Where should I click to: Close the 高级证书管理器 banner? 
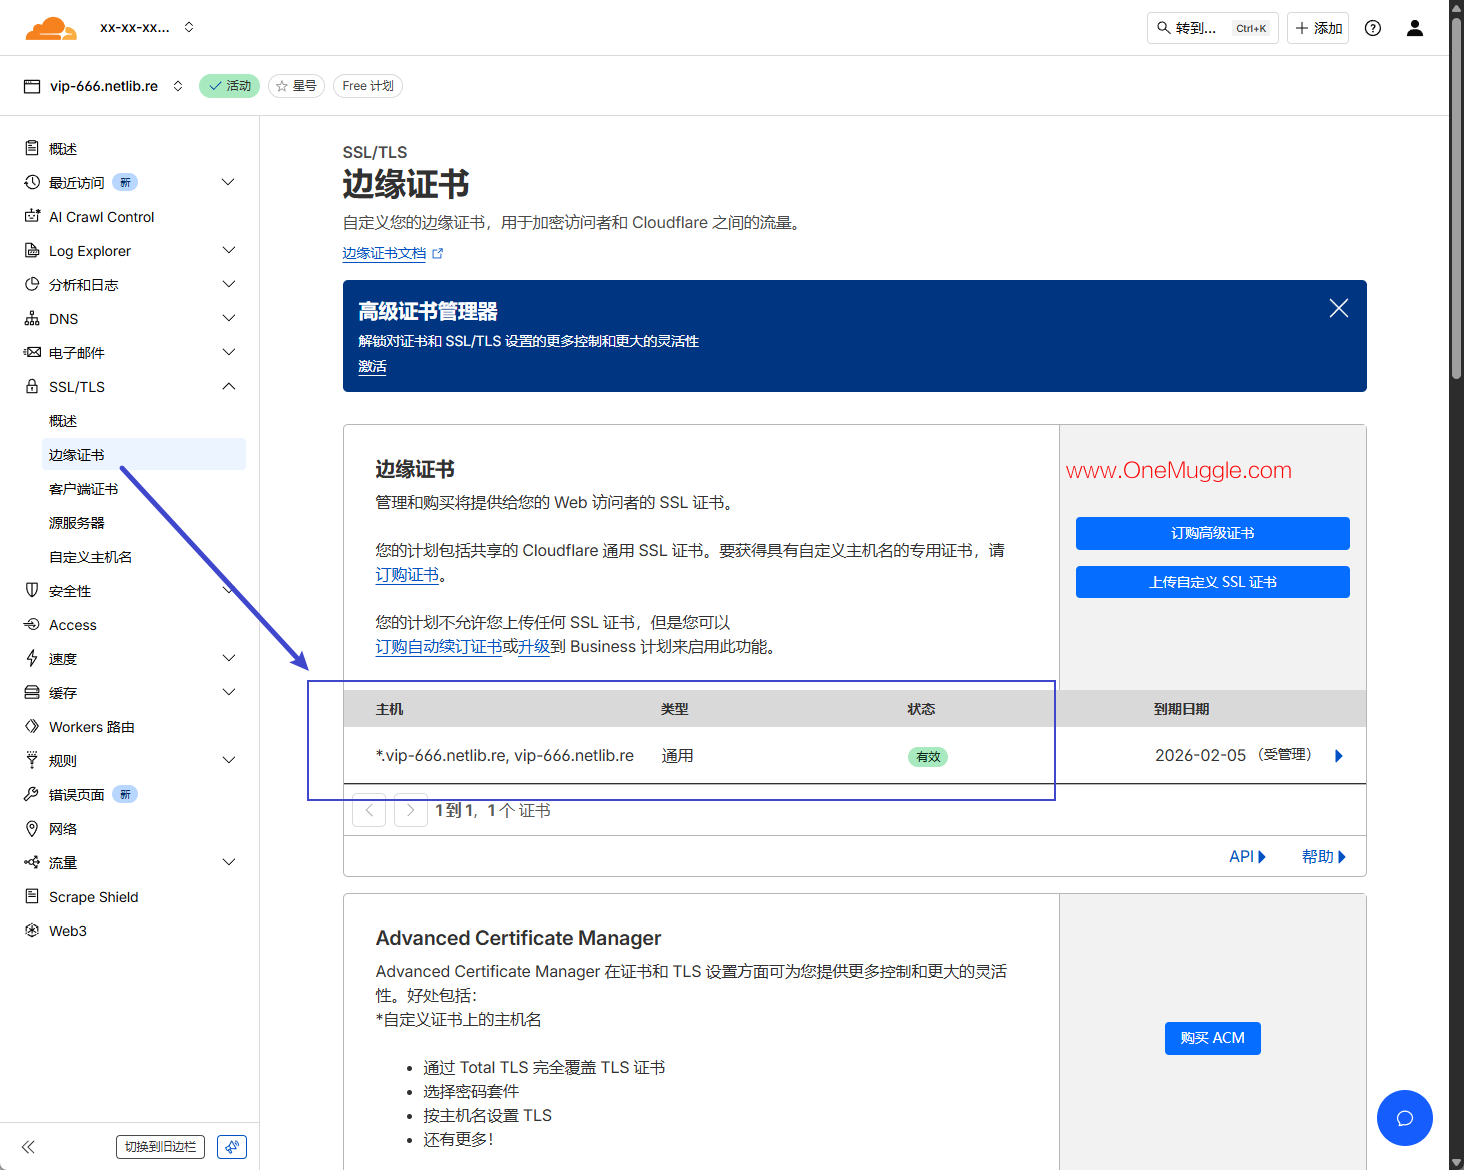click(x=1339, y=308)
